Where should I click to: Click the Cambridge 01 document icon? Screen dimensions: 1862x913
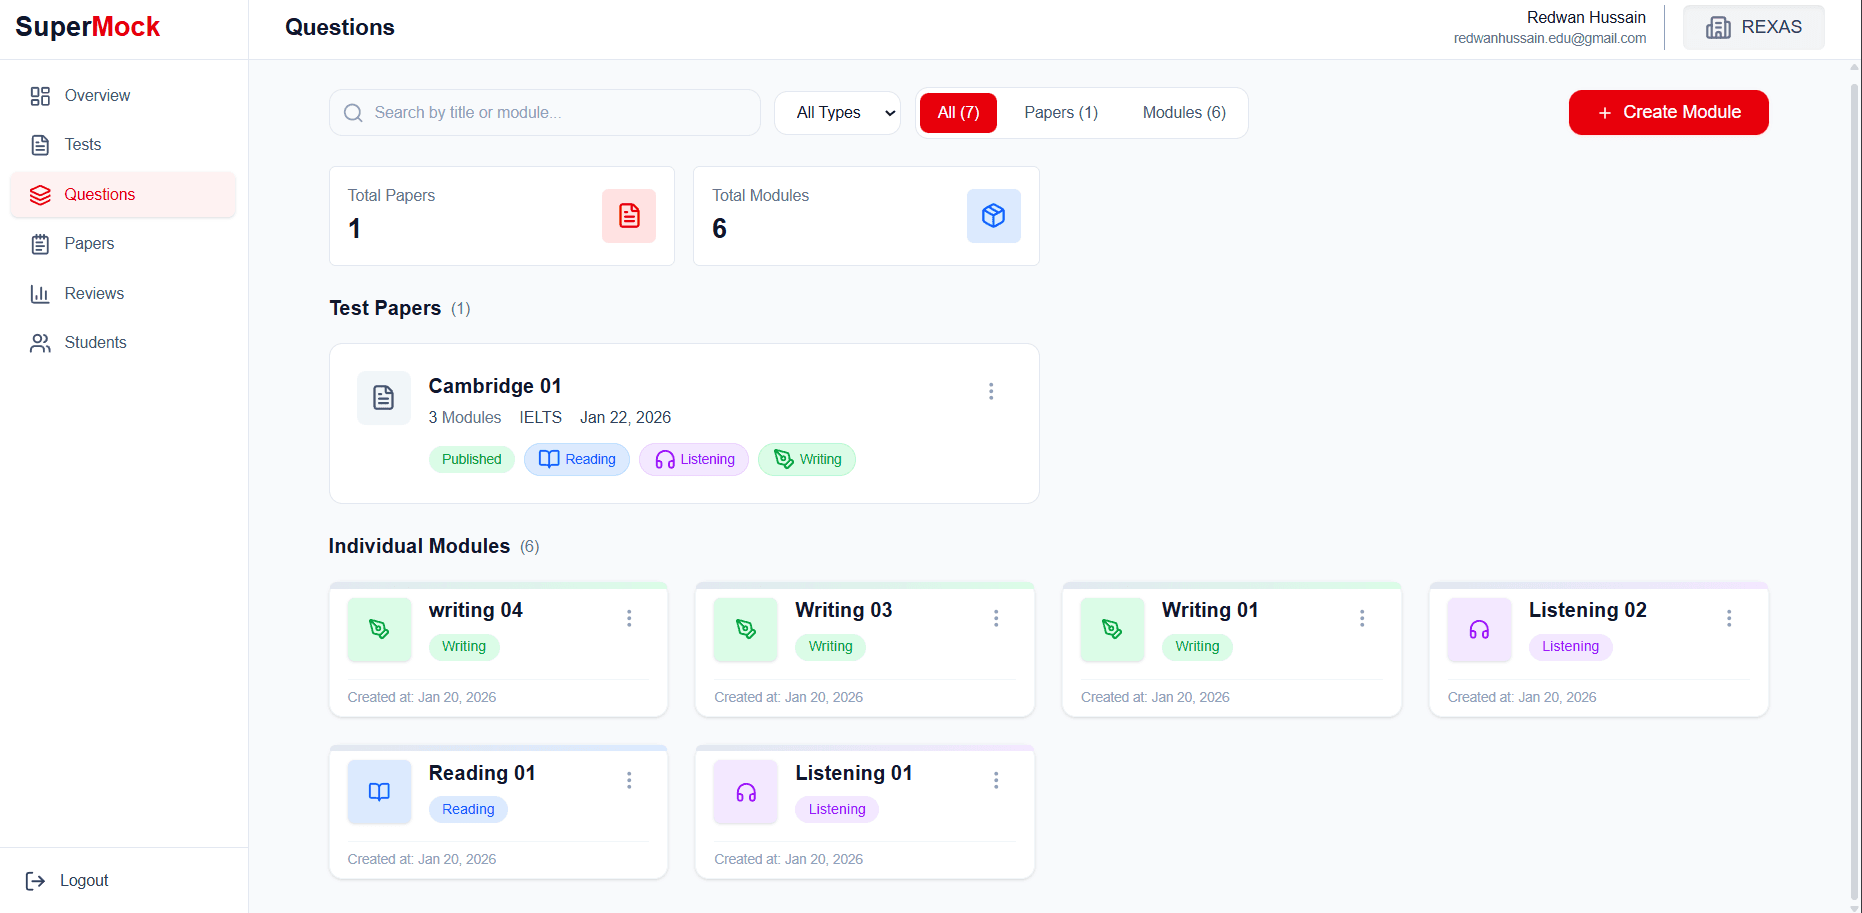click(383, 397)
